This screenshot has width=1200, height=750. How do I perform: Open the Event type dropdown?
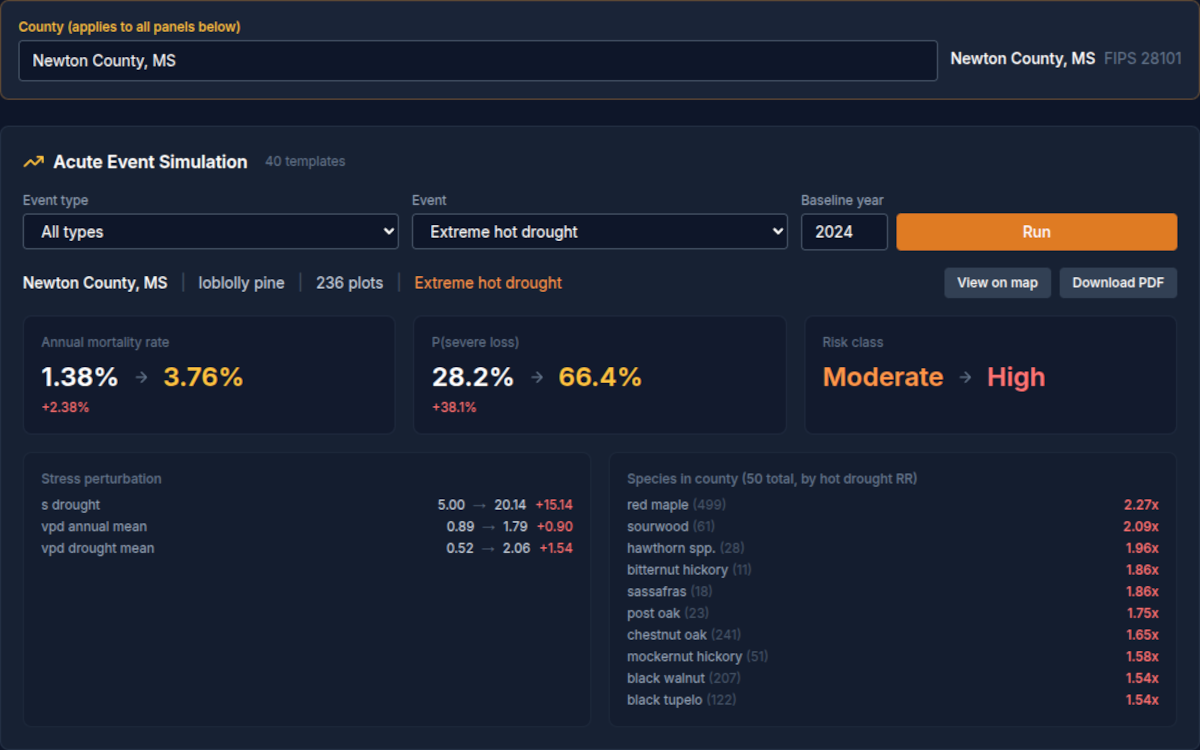pos(211,232)
